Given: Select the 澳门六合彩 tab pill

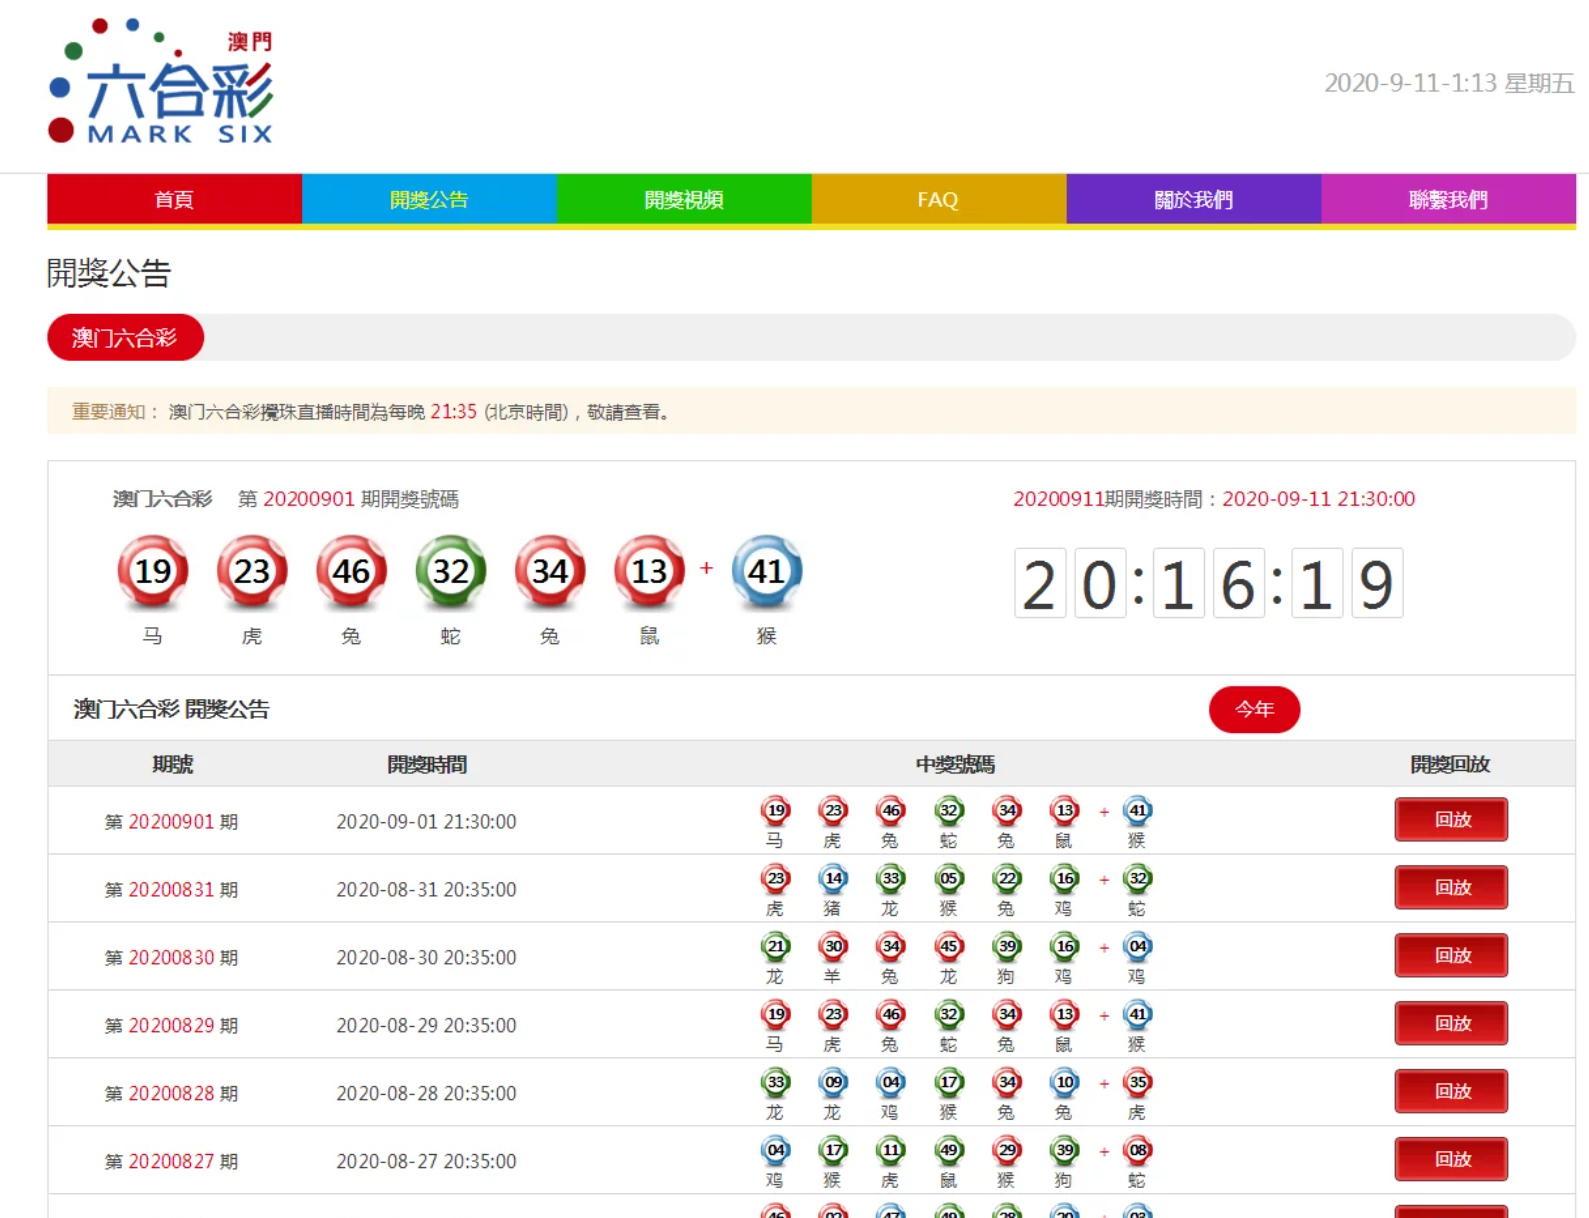Looking at the screenshot, I should (x=125, y=338).
